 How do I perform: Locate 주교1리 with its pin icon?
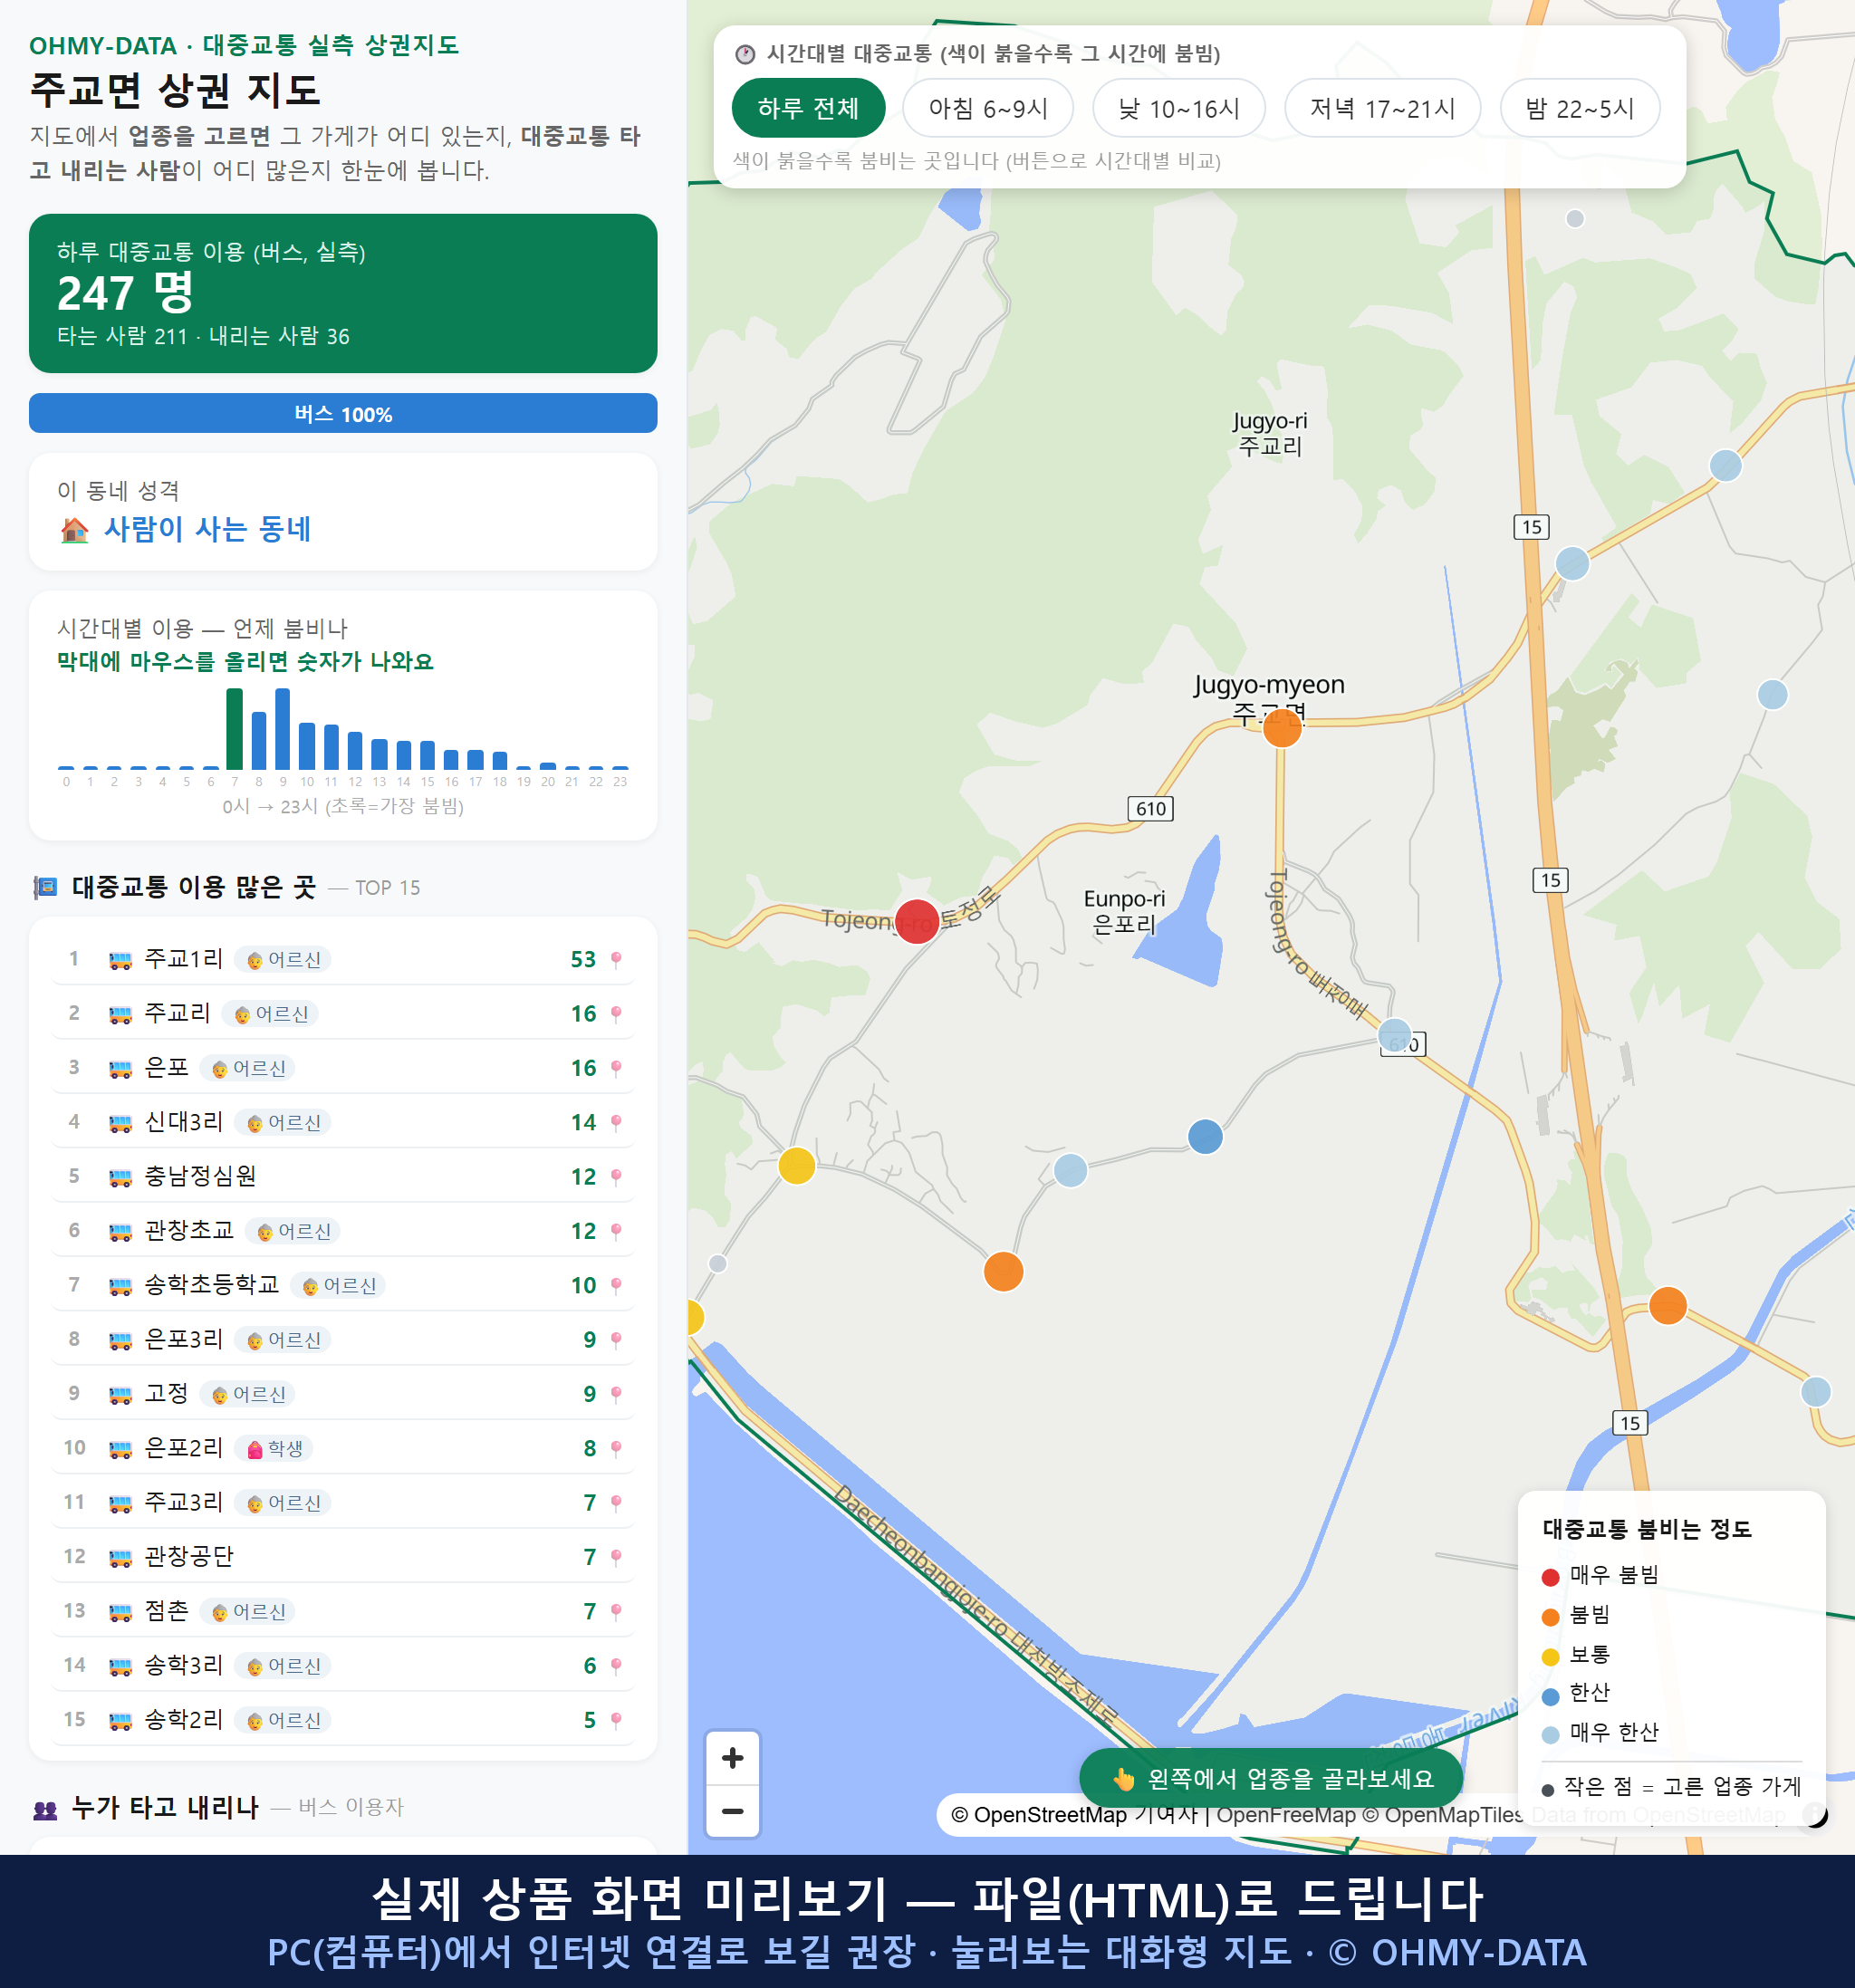pos(616,960)
